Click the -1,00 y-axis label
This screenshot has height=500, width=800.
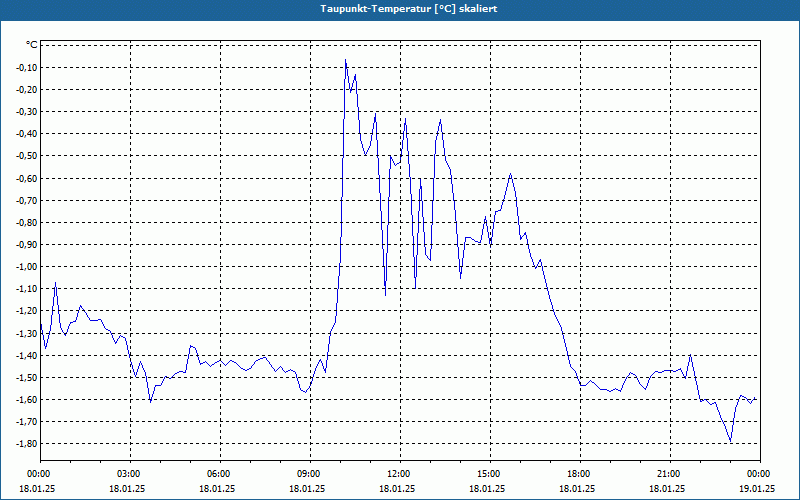point(27,266)
